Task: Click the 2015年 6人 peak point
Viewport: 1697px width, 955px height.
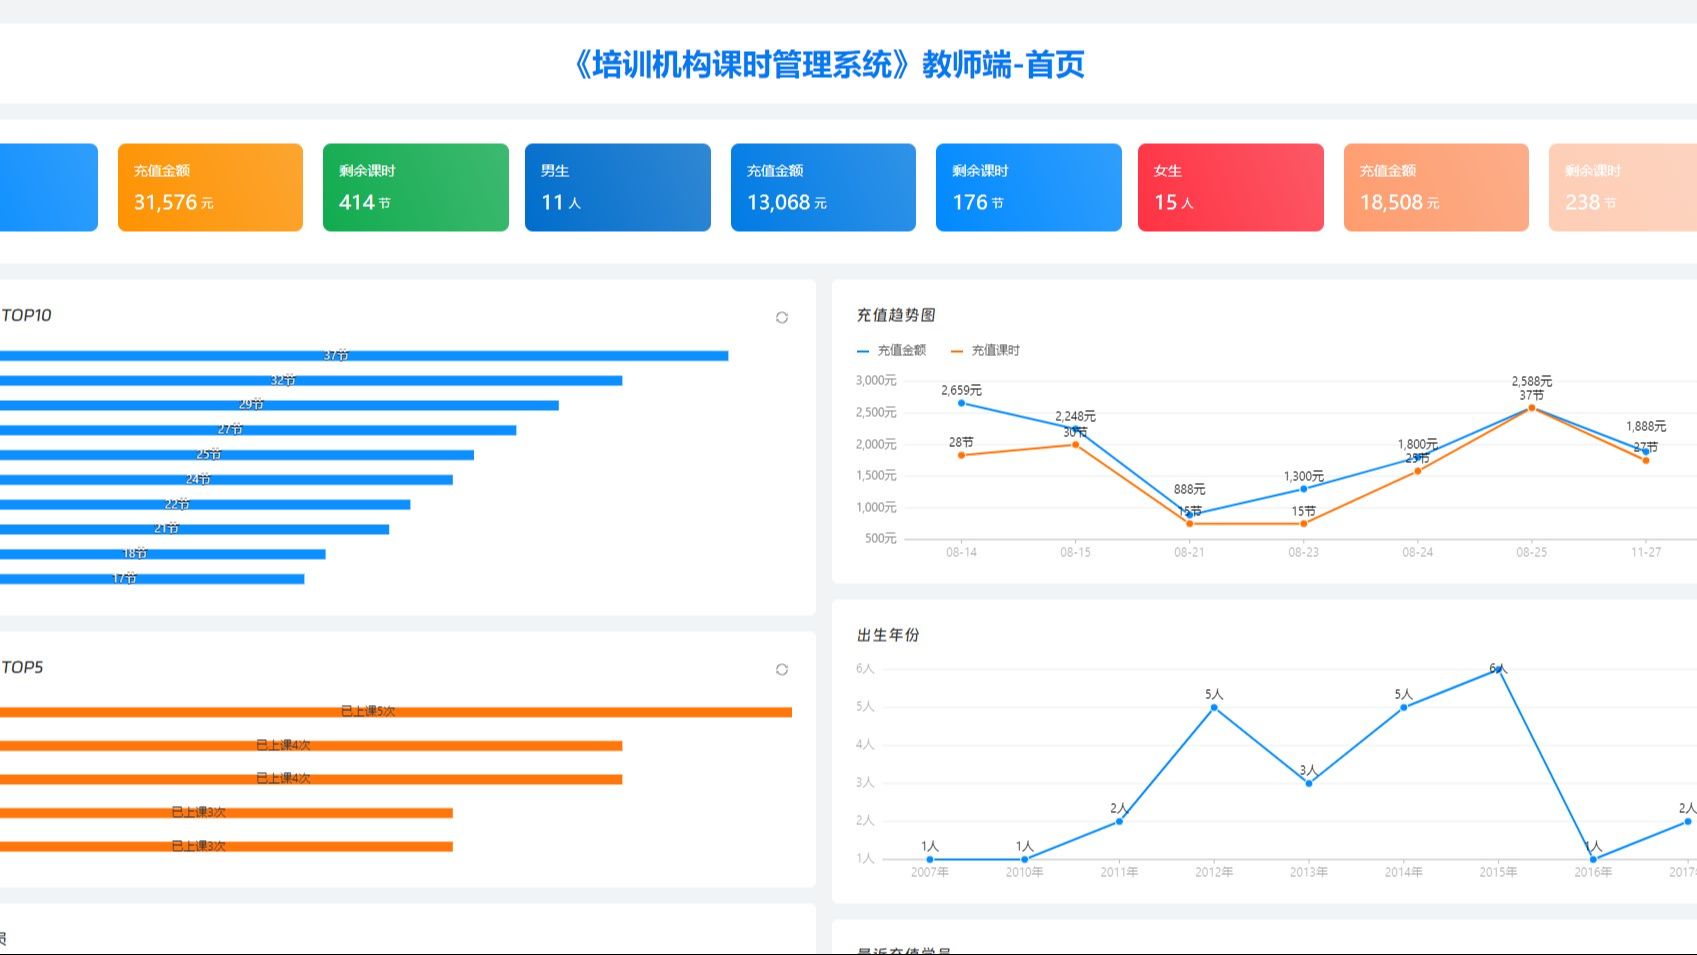Action: tap(1498, 669)
